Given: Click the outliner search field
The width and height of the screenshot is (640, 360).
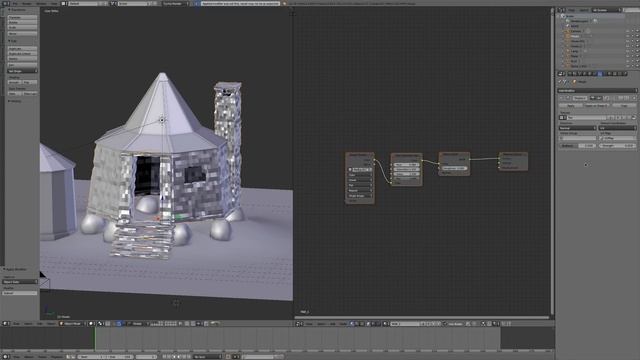Looking at the screenshot, I should pyautogui.click(x=632, y=10).
